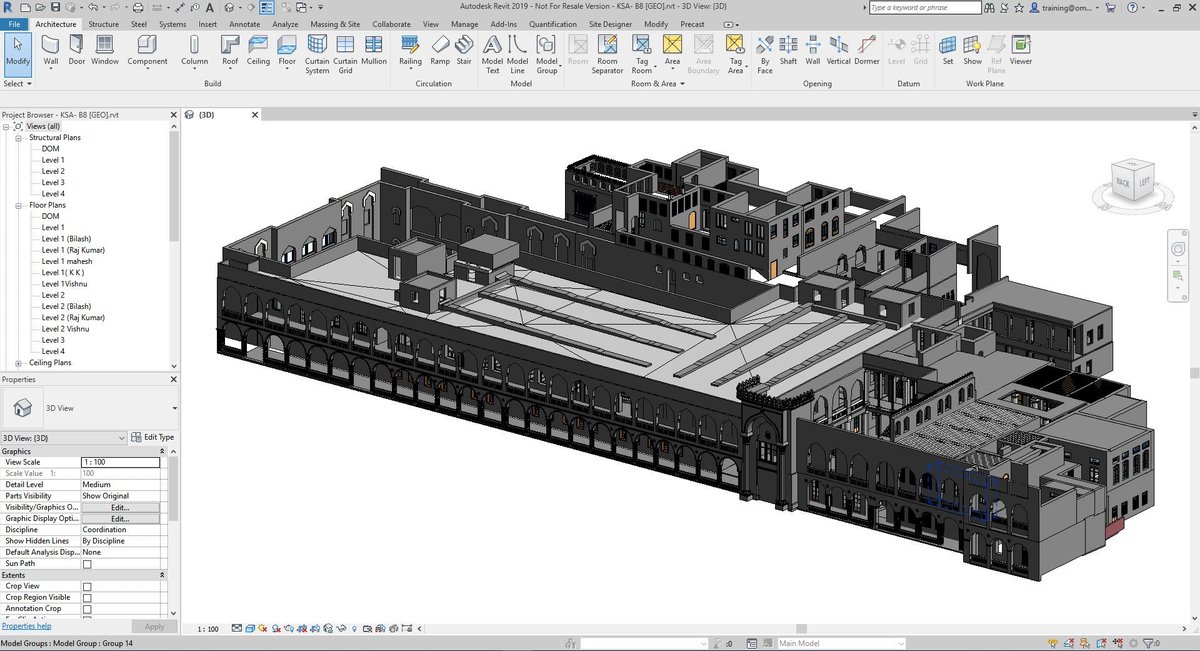Open the work plane Viewer

click(1021, 52)
